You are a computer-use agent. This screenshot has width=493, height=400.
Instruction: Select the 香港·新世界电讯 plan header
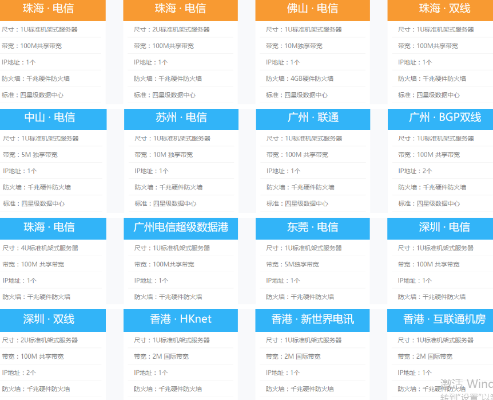312,320
